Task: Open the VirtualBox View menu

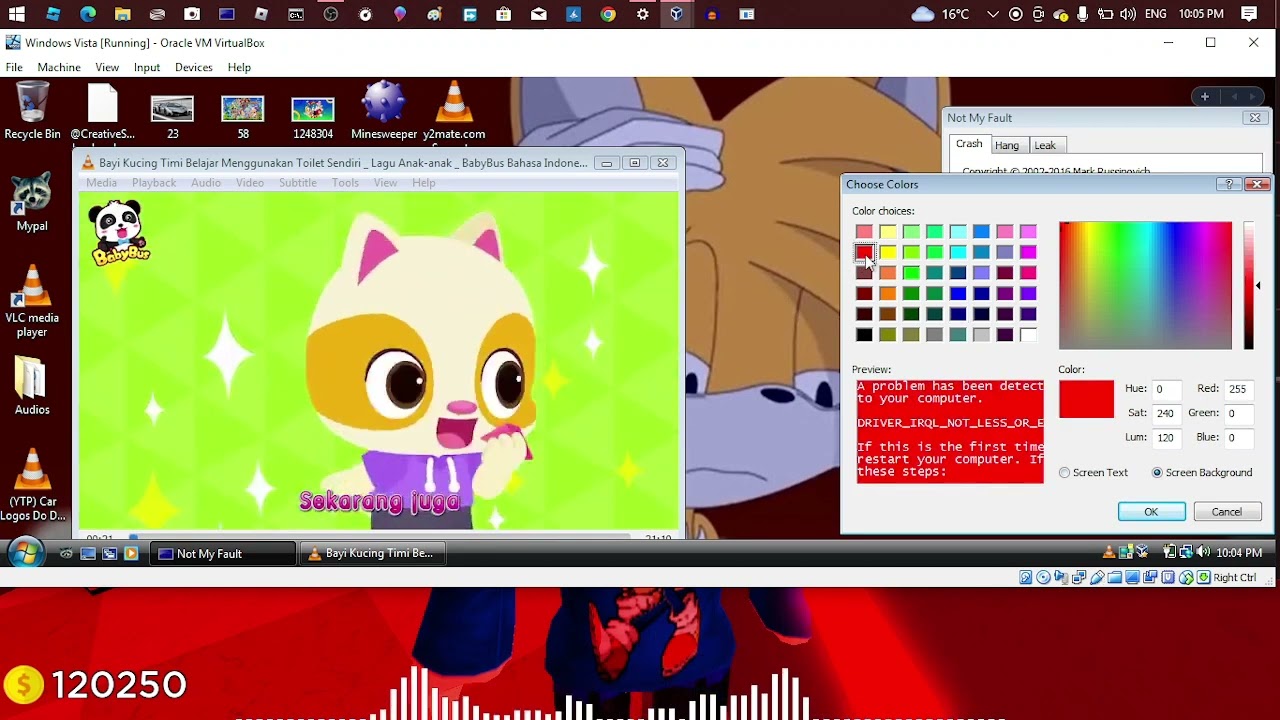Action: tap(107, 67)
